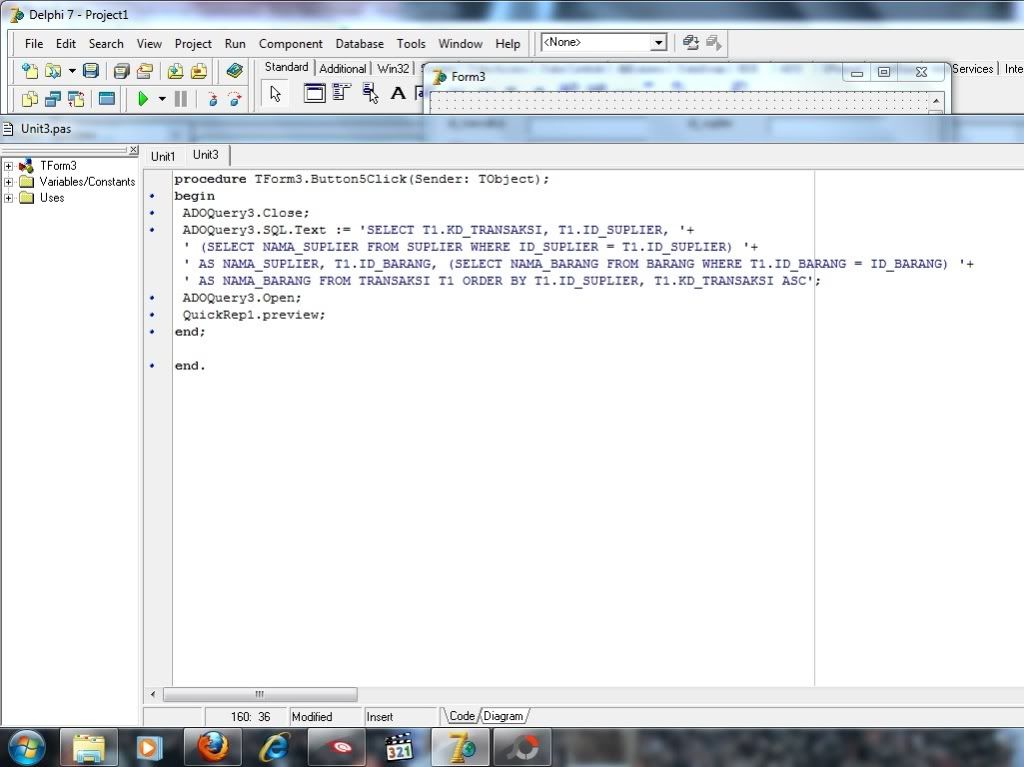Click the Trace Into debug icon
The height and width of the screenshot is (767, 1024).
(211, 98)
